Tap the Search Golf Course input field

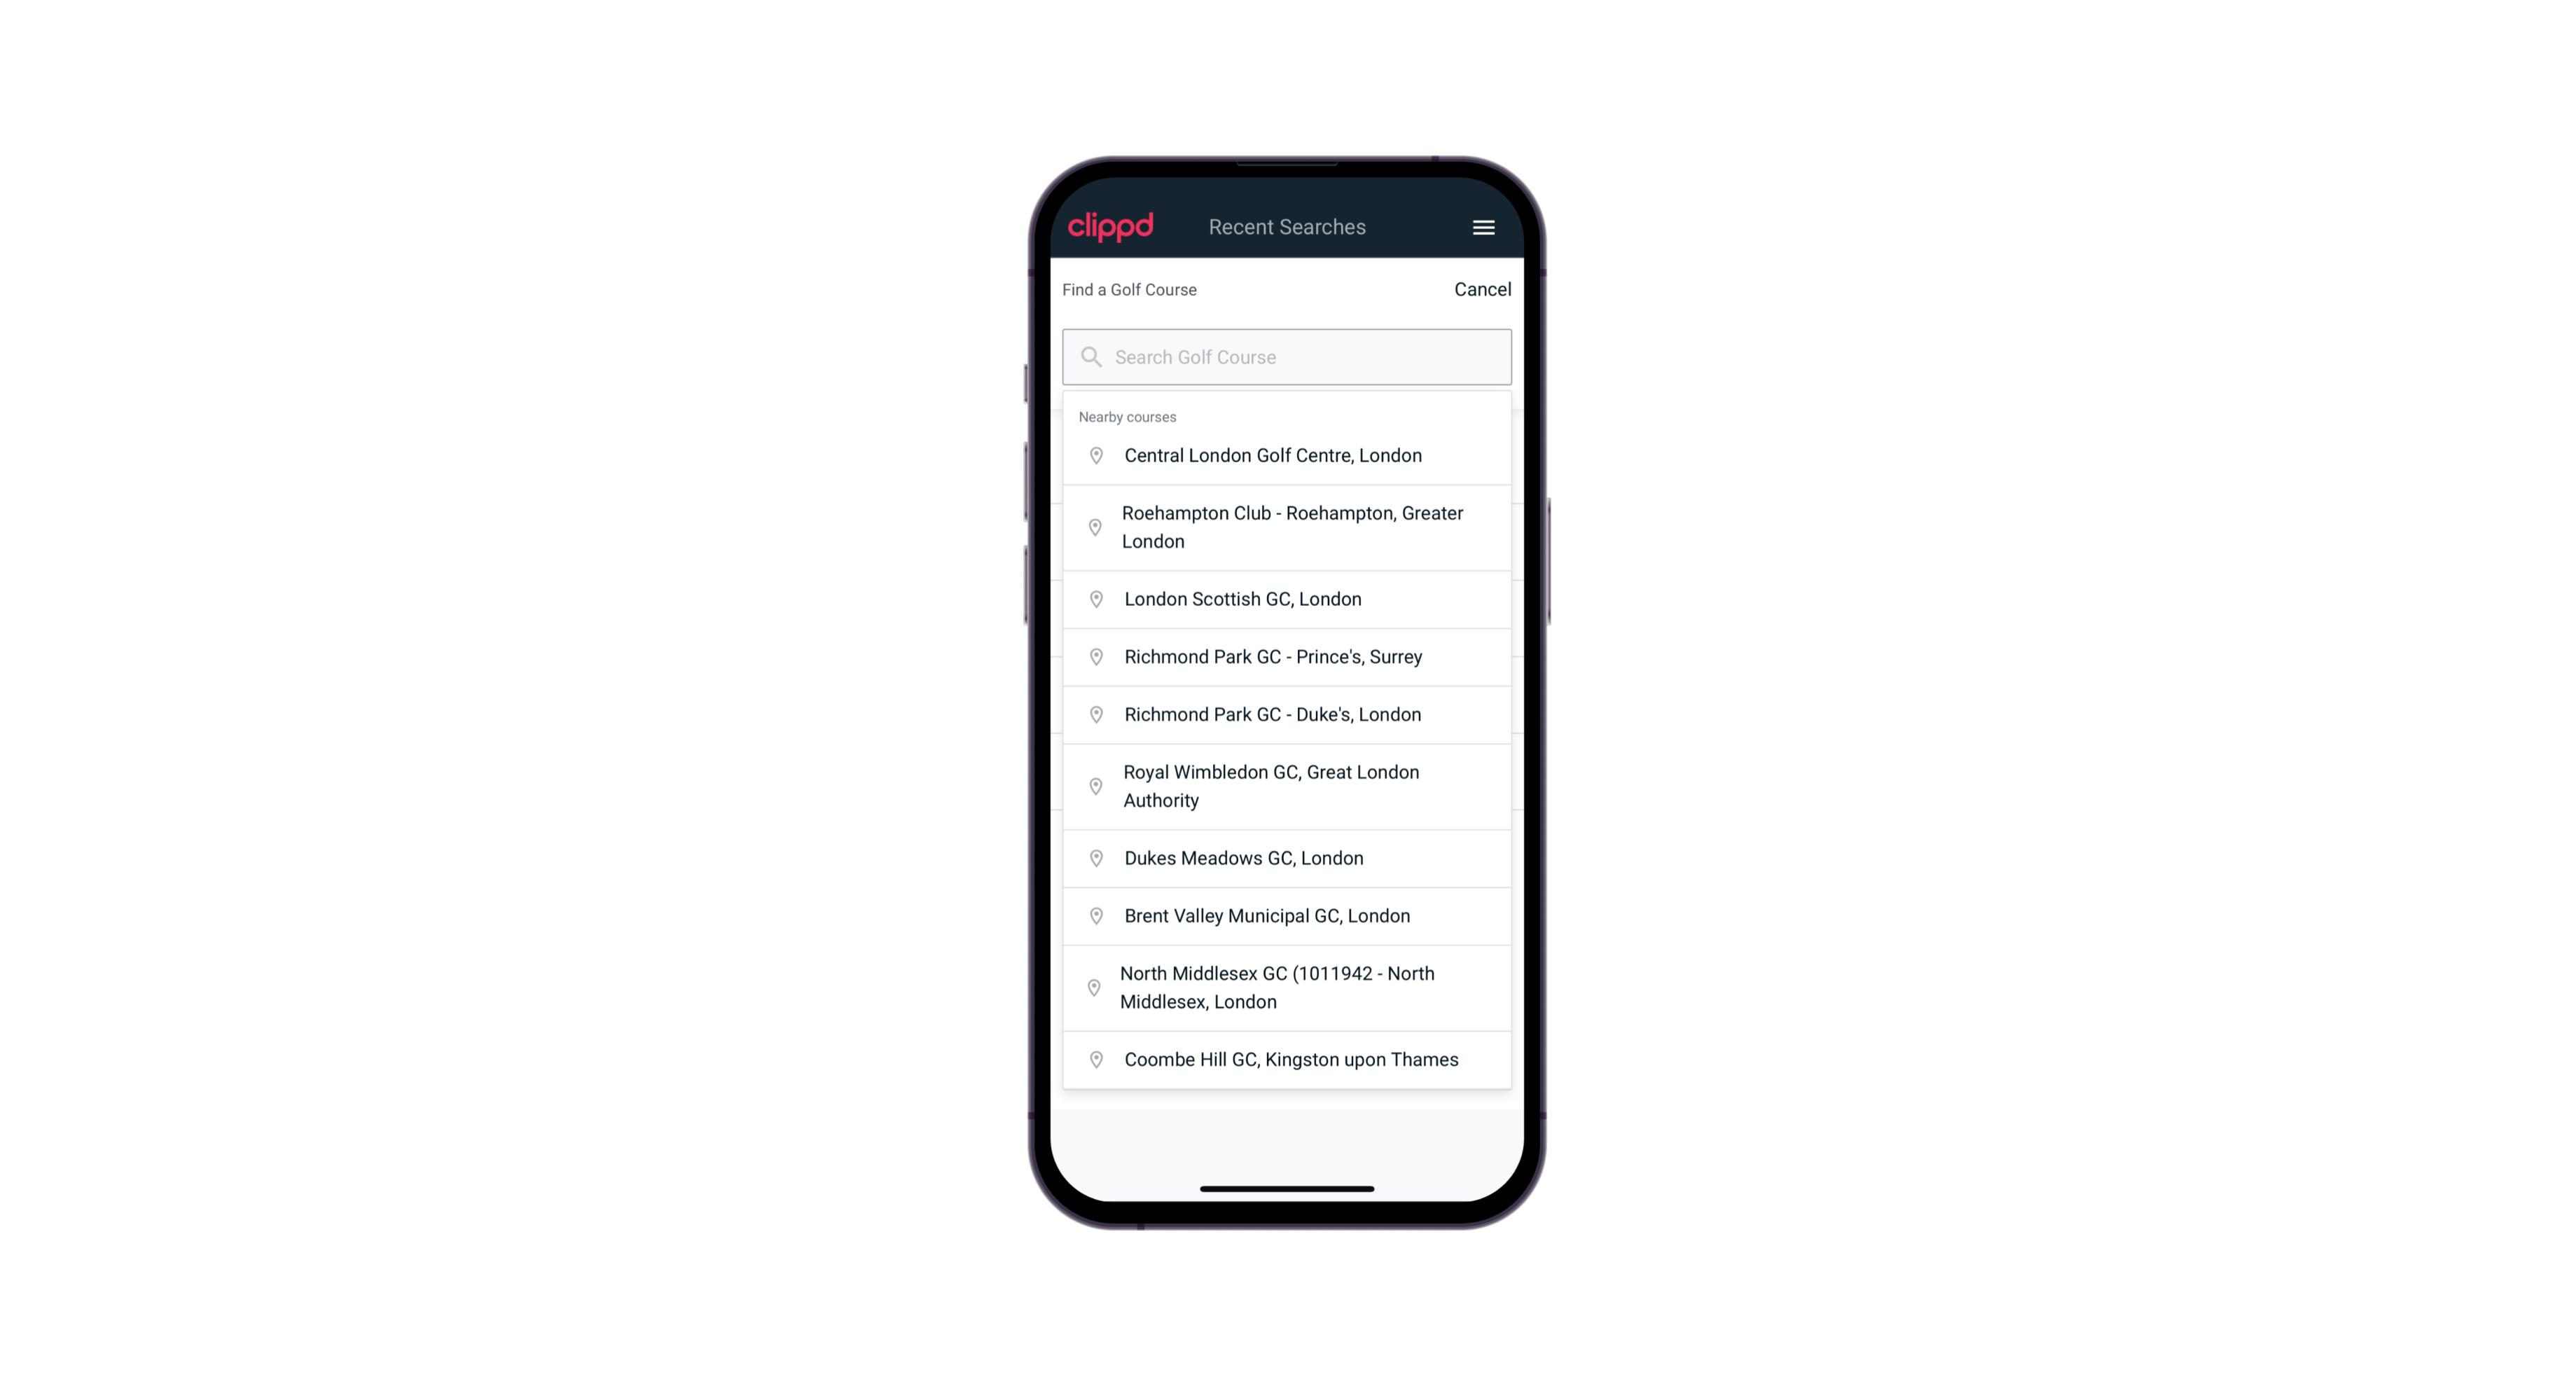coord(1287,355)
